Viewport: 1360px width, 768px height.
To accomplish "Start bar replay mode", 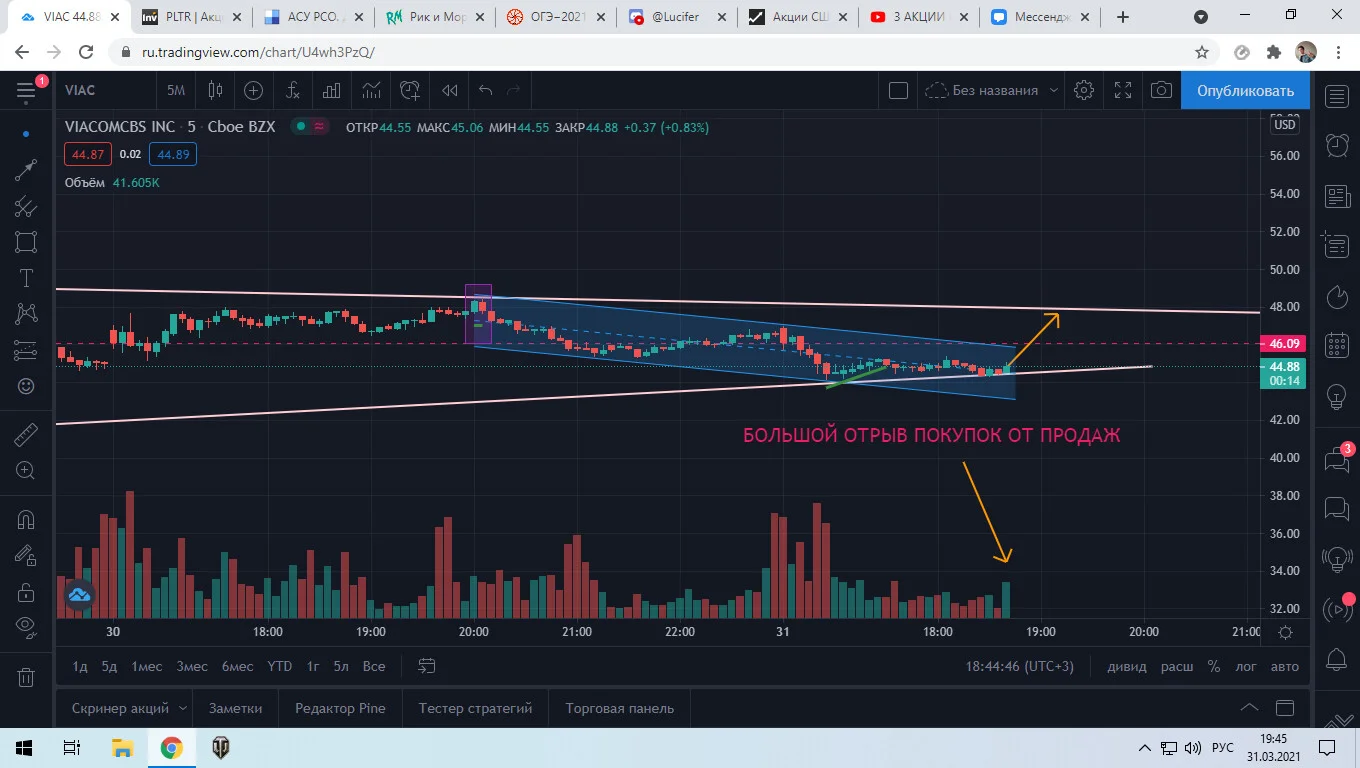I will (450, 90).
